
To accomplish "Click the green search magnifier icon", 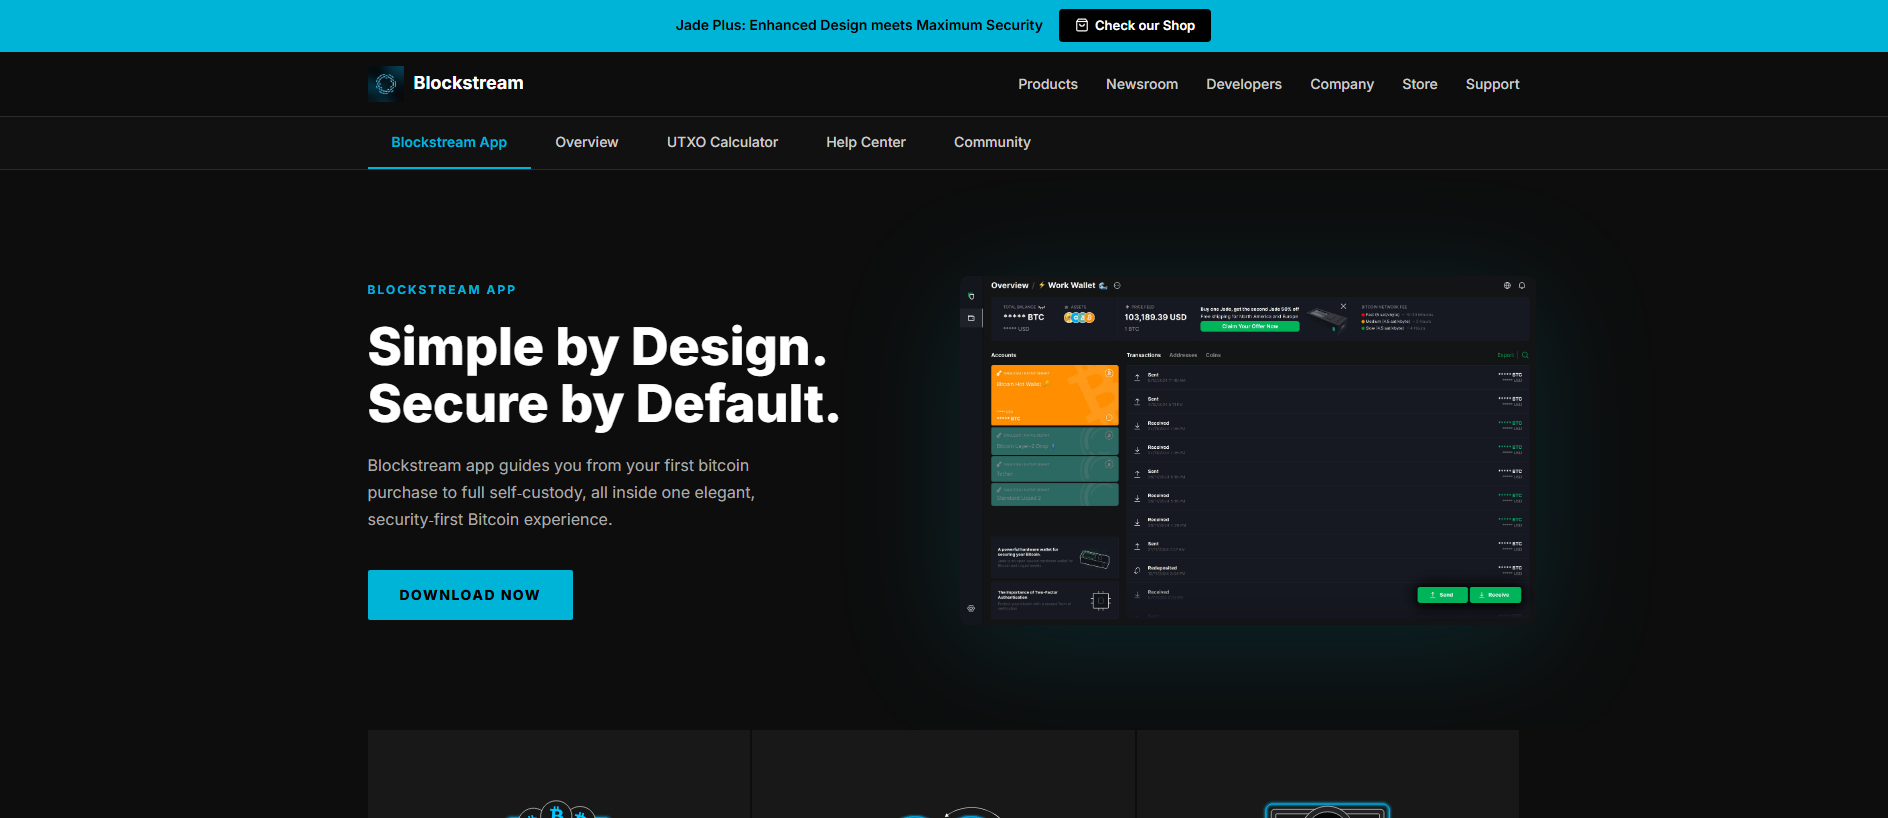I will 1525,355.
